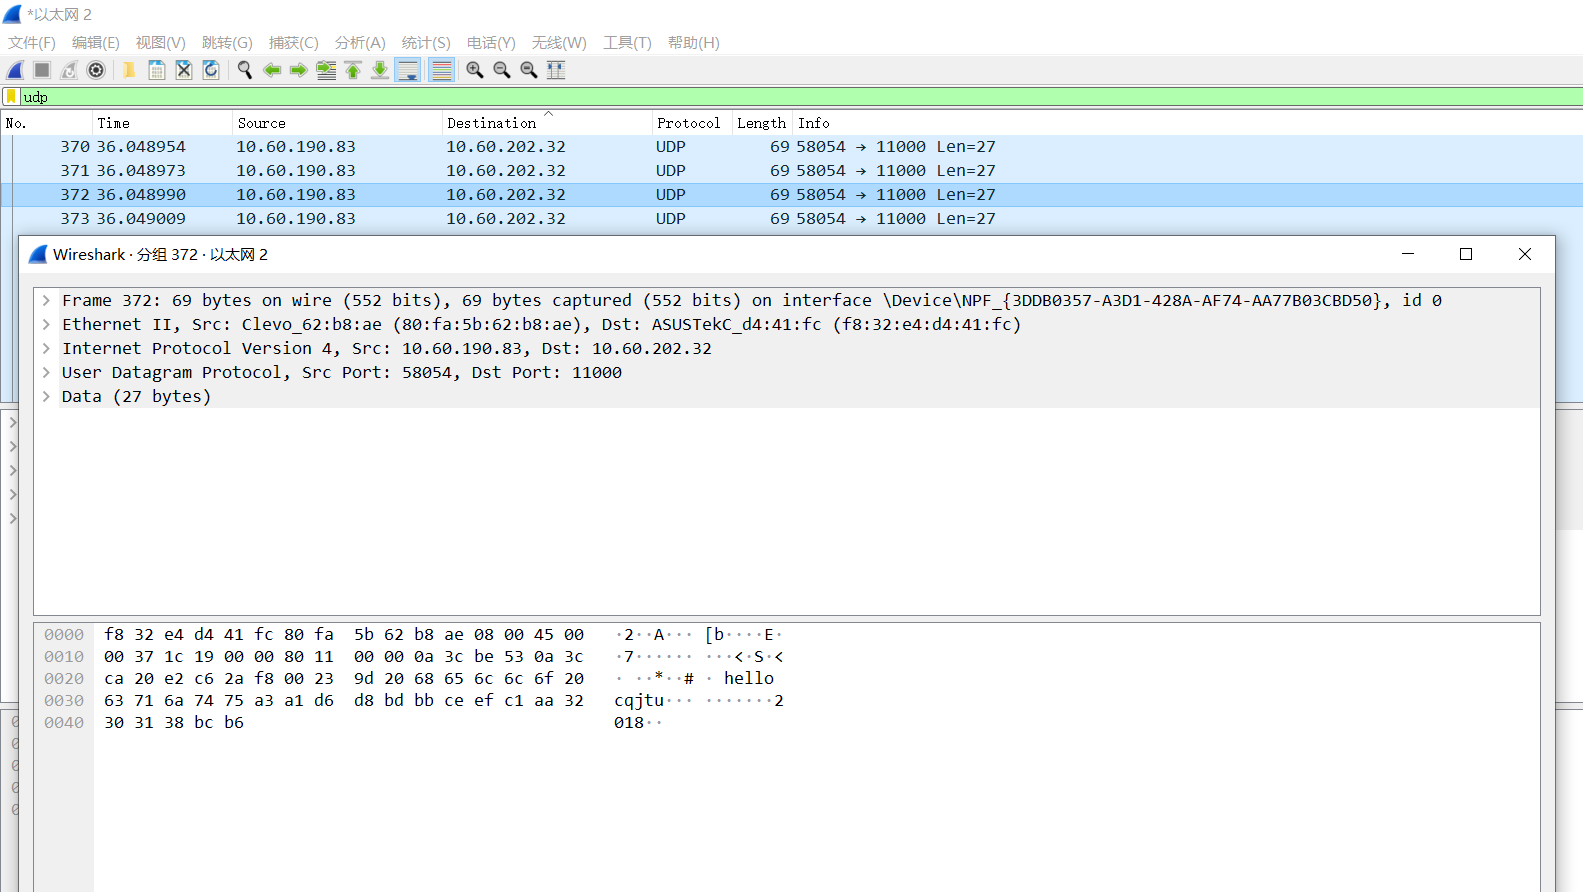Click hex offset row 0020 bytes
Screen dimensions: 1583x892
344,678
